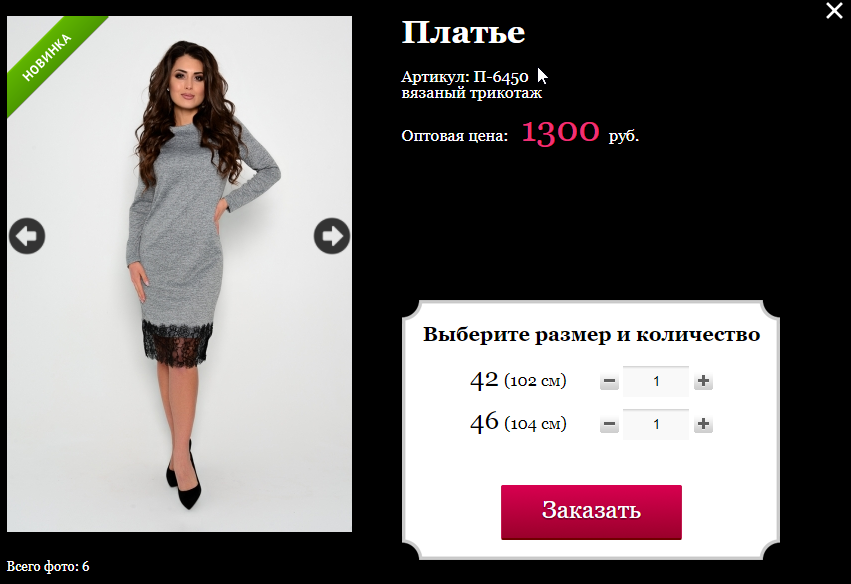
Task: Click the Заказать order button
Action: (591, 512)
